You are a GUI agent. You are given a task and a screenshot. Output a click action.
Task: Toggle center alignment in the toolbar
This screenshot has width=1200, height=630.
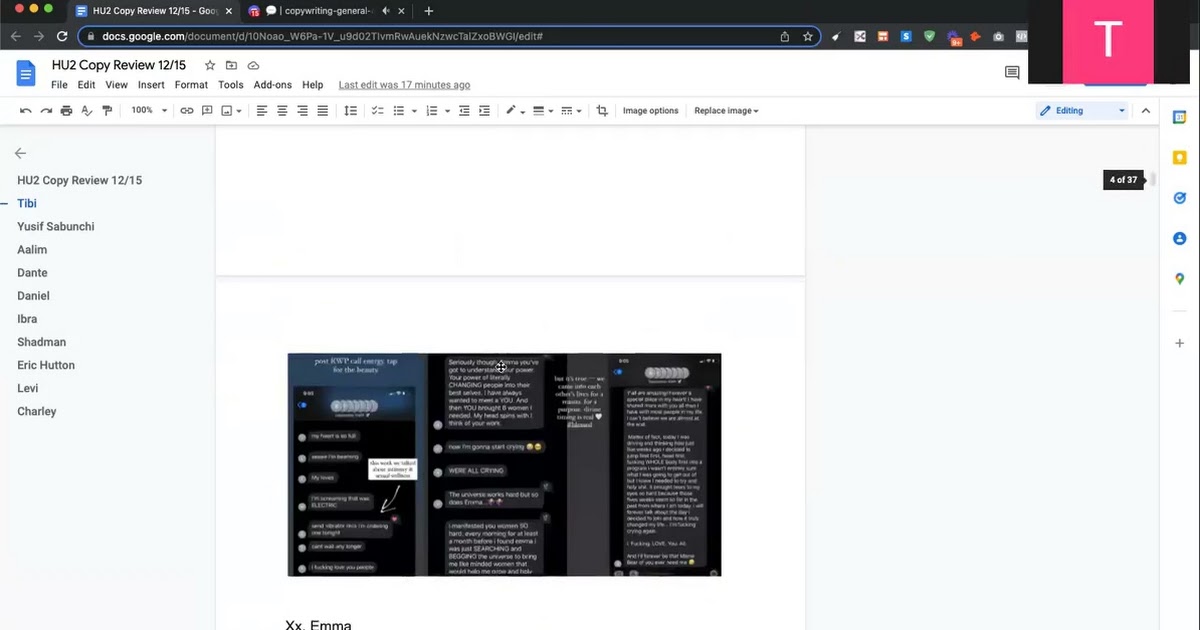tap(282, 111)
